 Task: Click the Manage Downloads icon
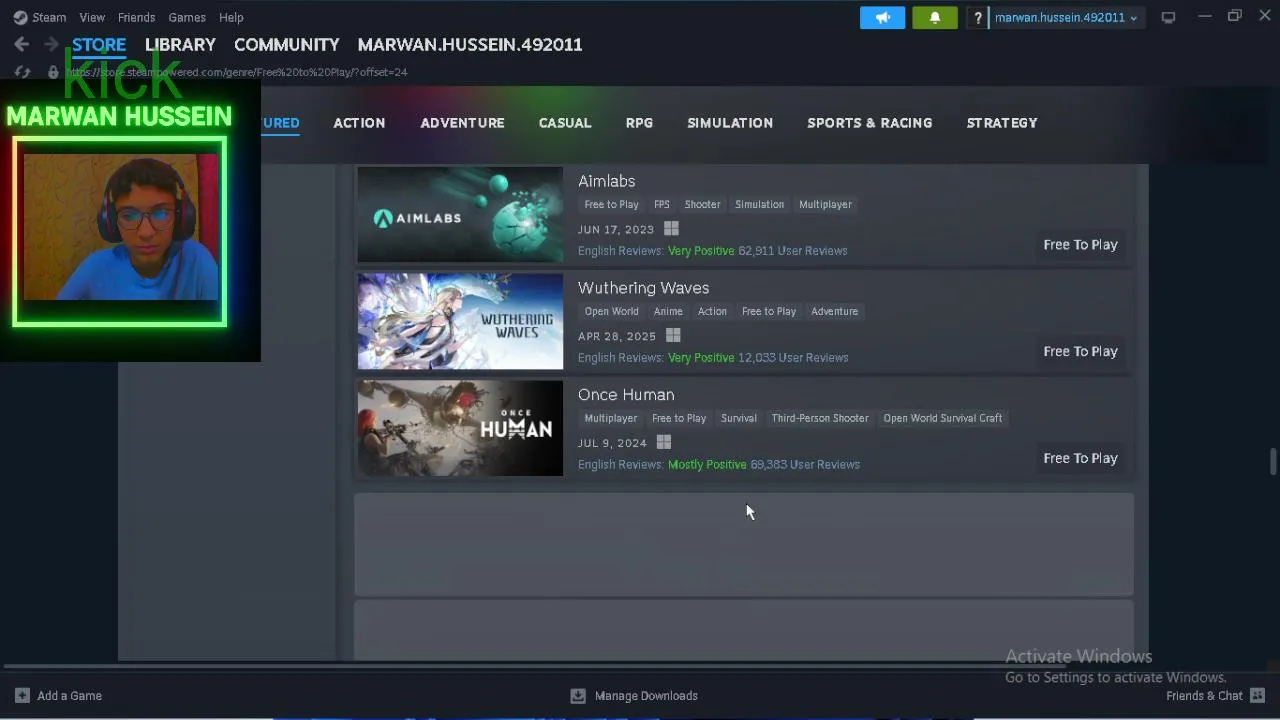[578, 695]
